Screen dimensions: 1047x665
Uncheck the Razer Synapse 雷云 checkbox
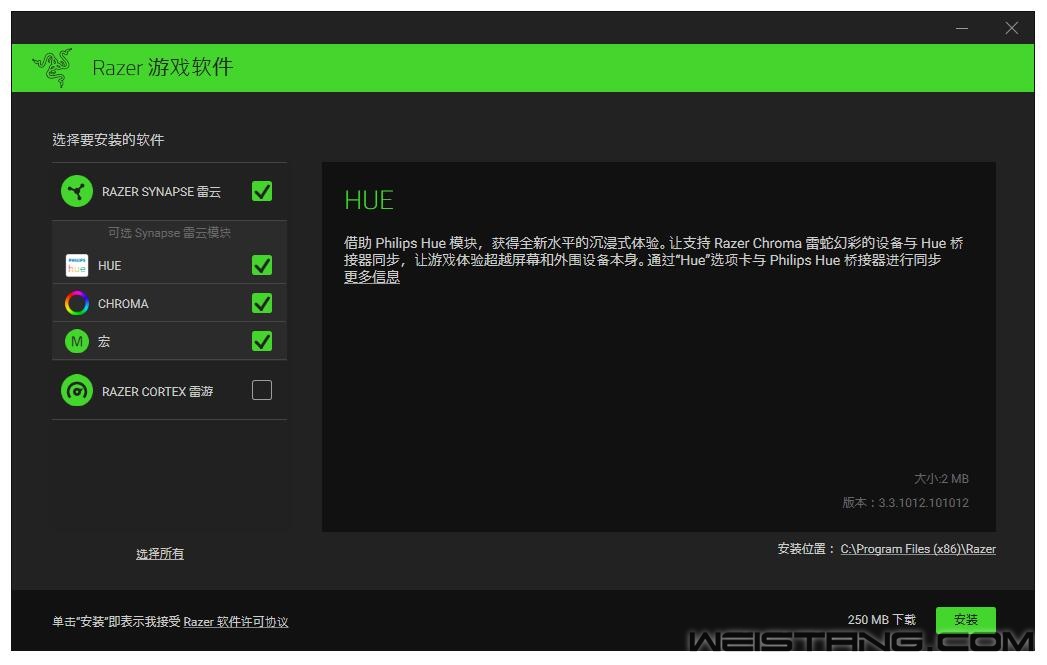[x=262, y=191]
